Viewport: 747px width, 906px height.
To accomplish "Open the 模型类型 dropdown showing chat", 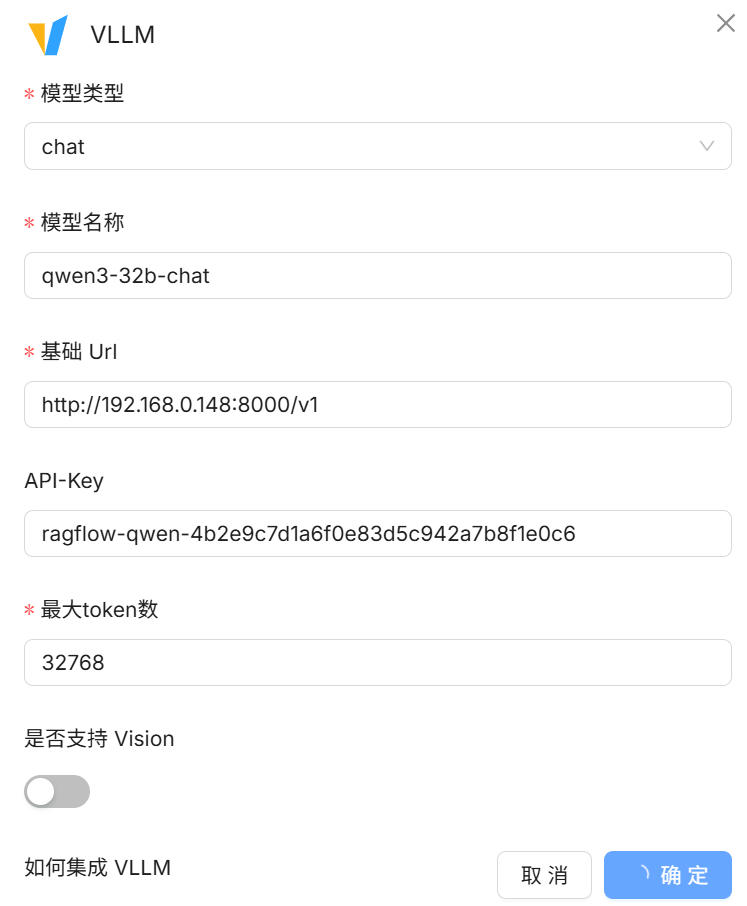I will coord(377,146).
